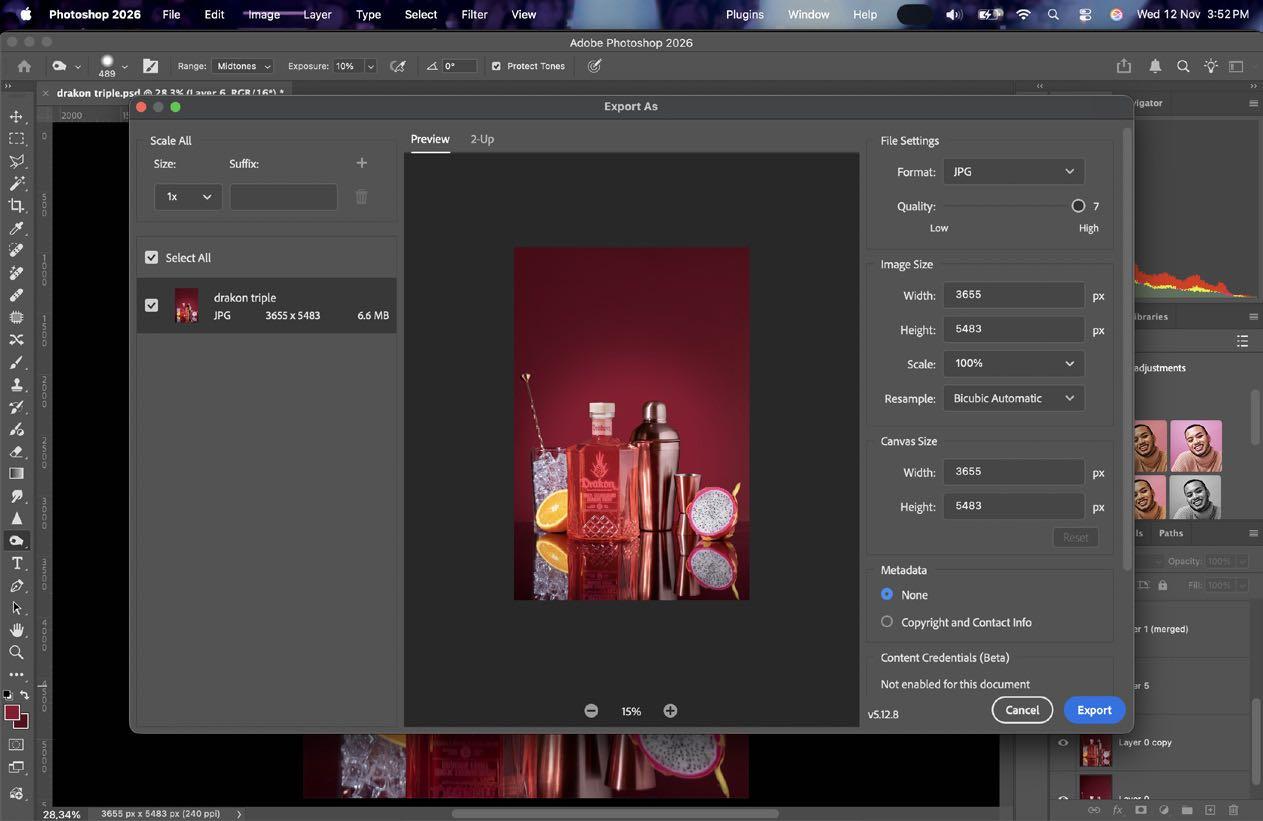The height and width of the screenshot is (821, 1263).
Task: Select the Hand tool
Action: point(16,630)
